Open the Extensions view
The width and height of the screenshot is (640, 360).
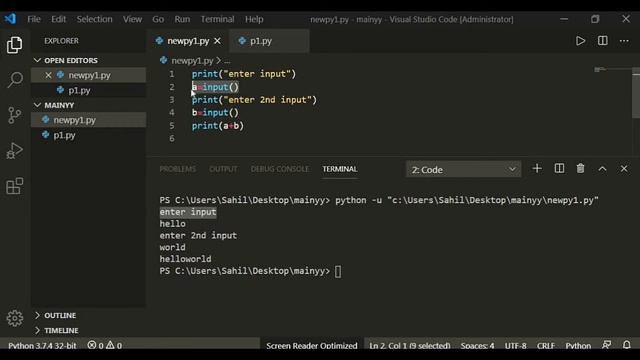[15, 186]
